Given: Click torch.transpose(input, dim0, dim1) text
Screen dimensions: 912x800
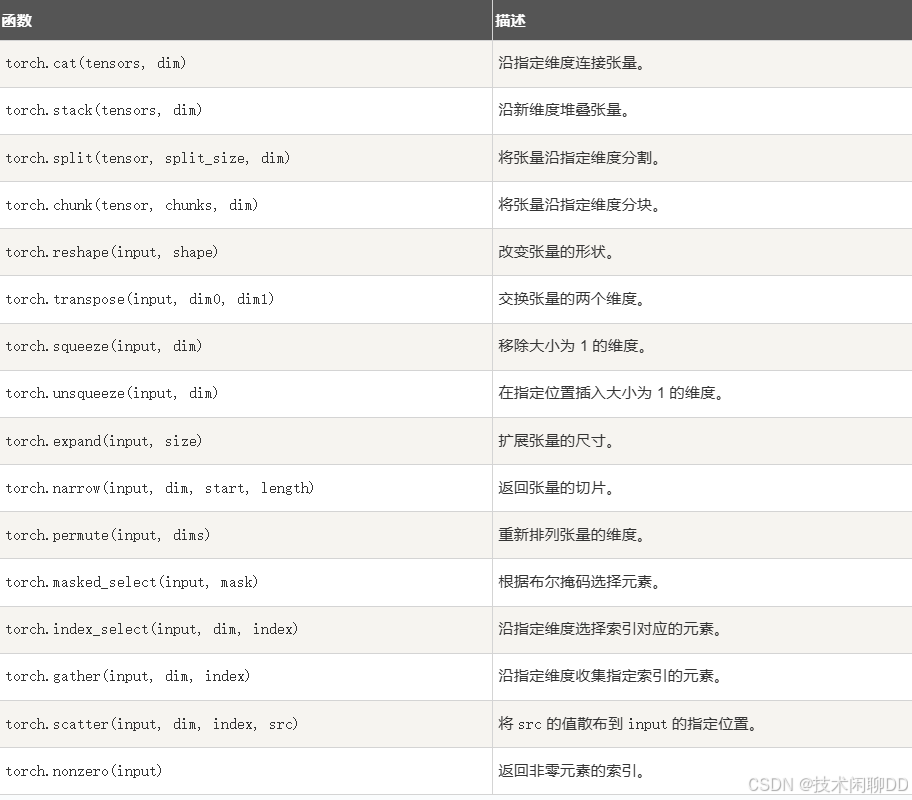Looking at the screenshot, I should pos(140,300).
